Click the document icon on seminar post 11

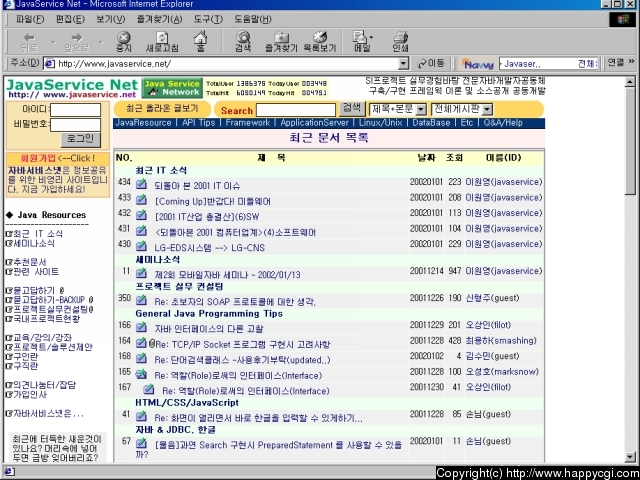(141, 273)
